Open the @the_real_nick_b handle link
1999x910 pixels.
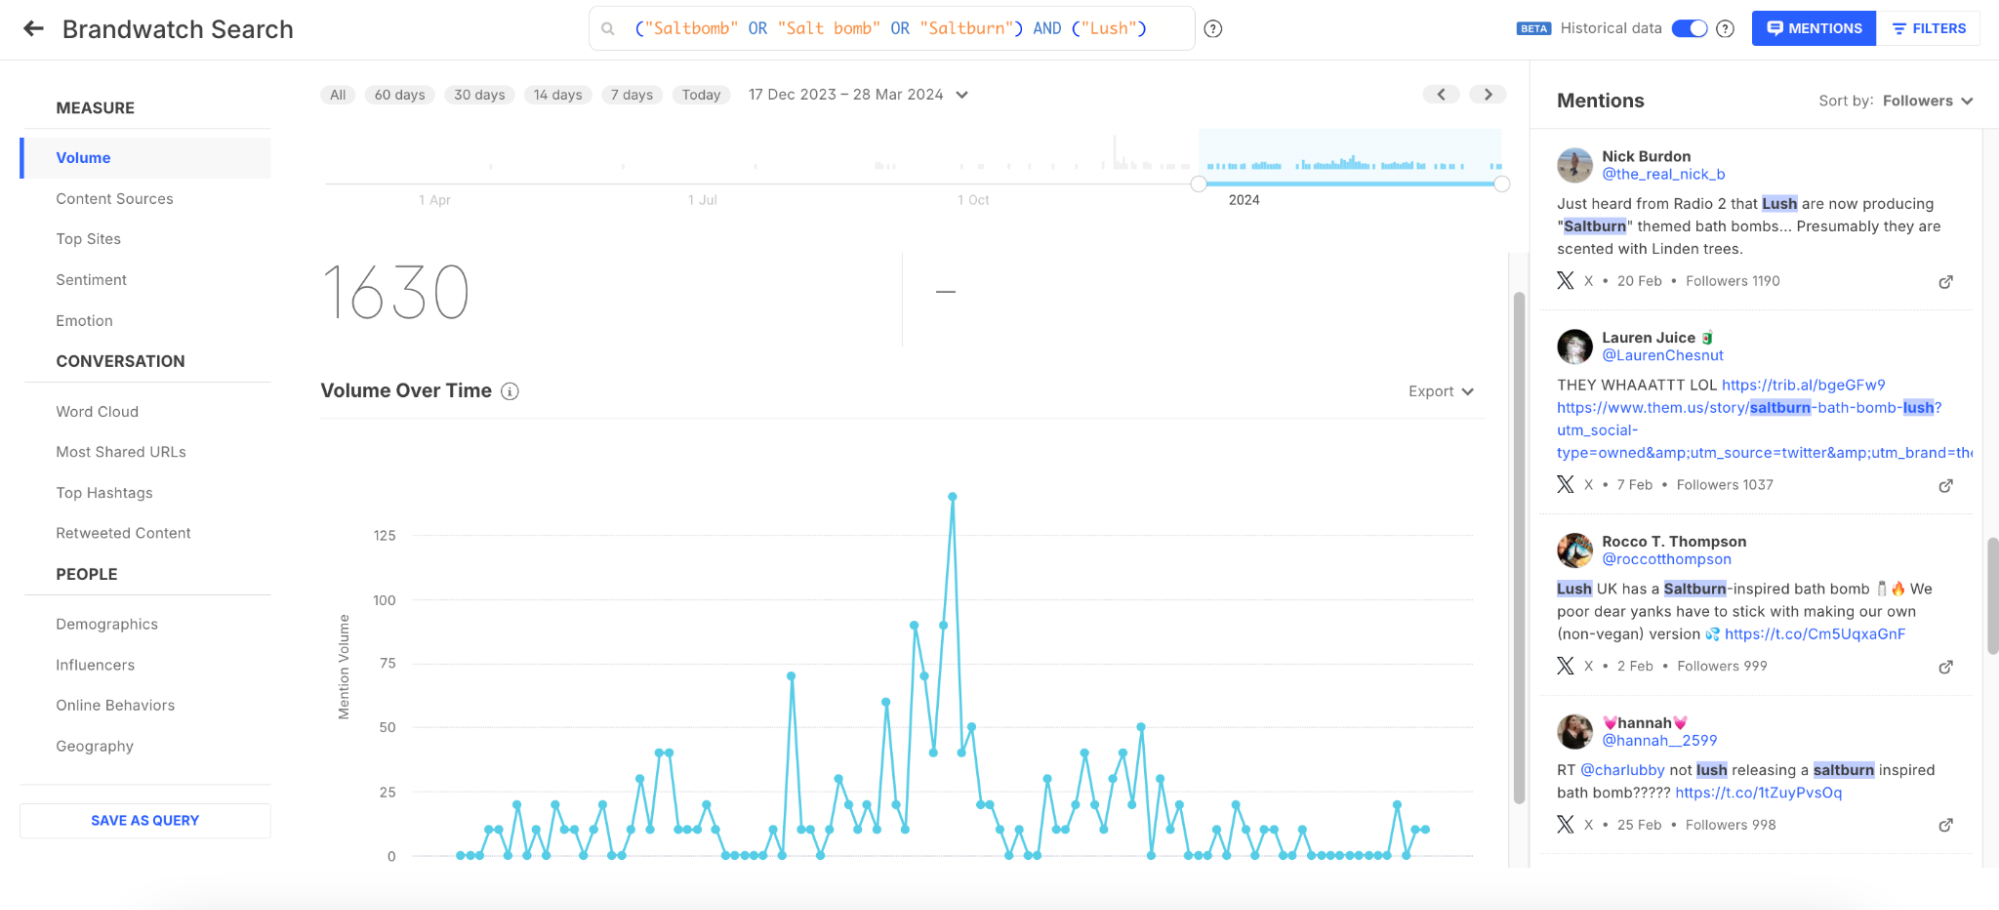click(1663, 174)
